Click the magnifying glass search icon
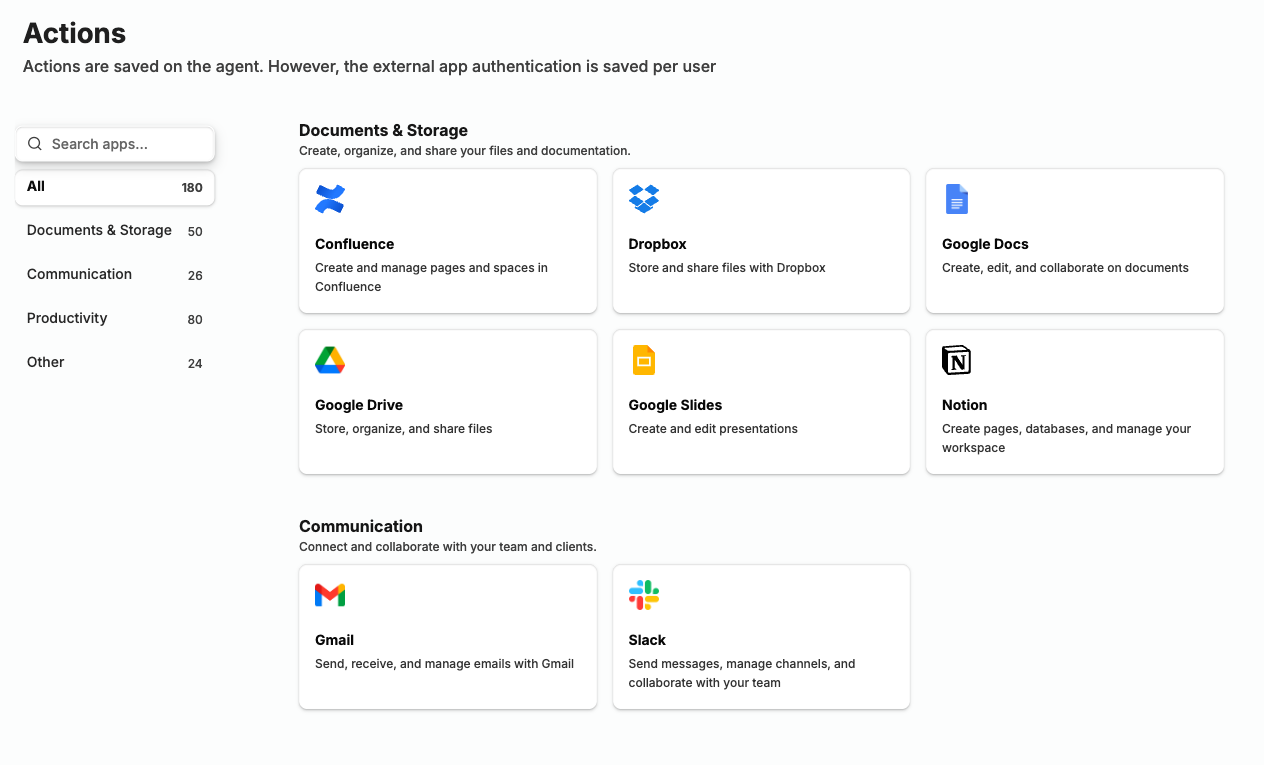Viewport: 1264px width, 765px height. click(35, 144)
